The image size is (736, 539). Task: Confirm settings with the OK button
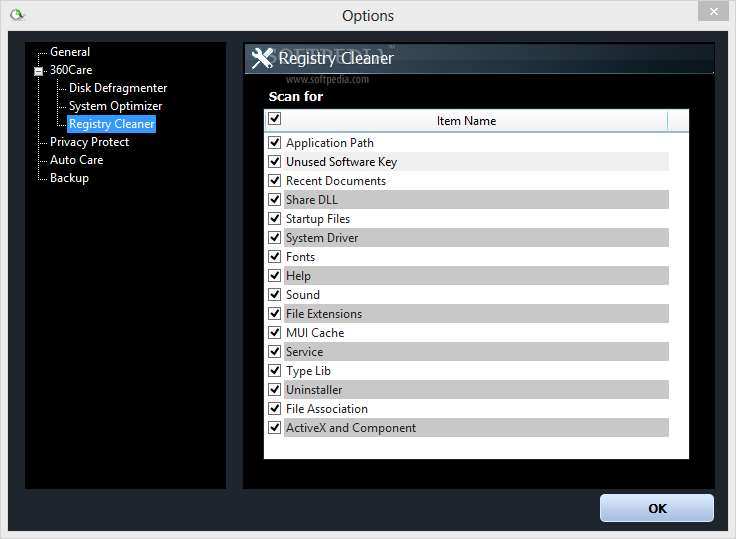(x=657, y=508)
